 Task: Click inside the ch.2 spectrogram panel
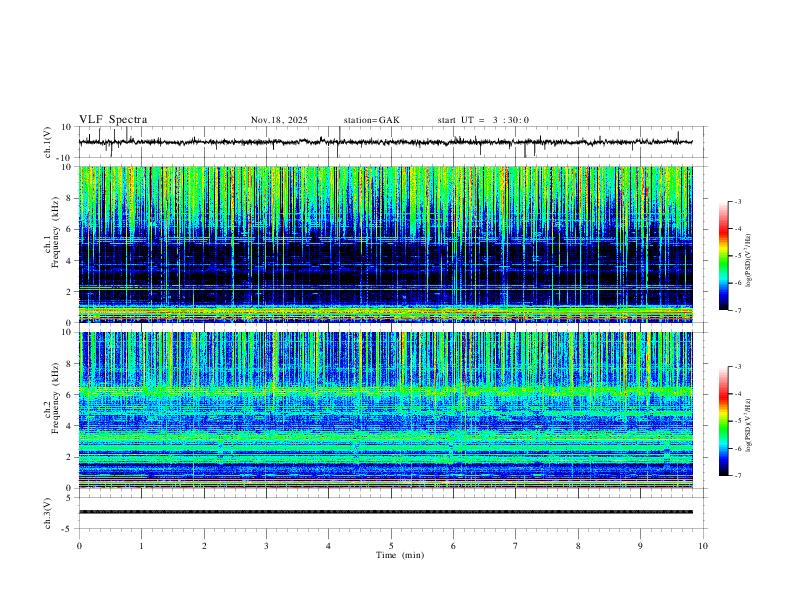pos(385,410)
